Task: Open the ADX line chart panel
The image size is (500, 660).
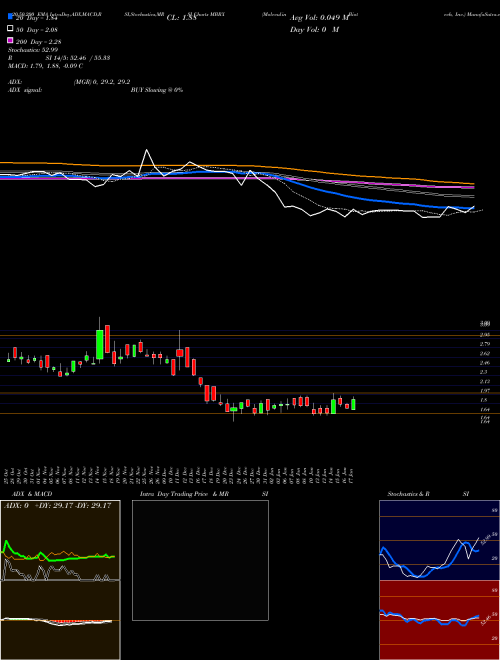Action: point(60,540)
